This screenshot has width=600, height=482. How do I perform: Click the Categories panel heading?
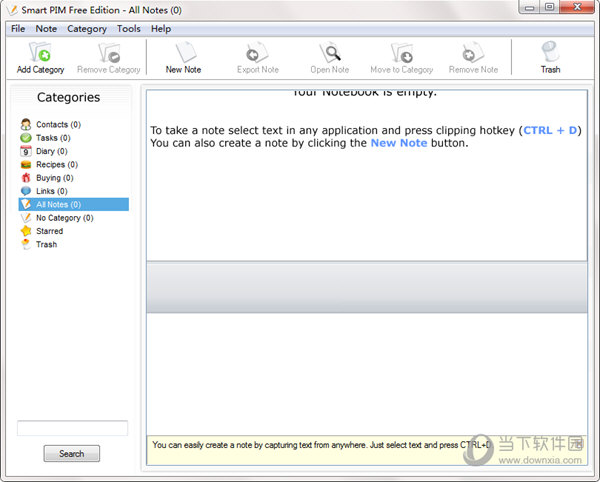pyautogui.click(x=68, y=97)
